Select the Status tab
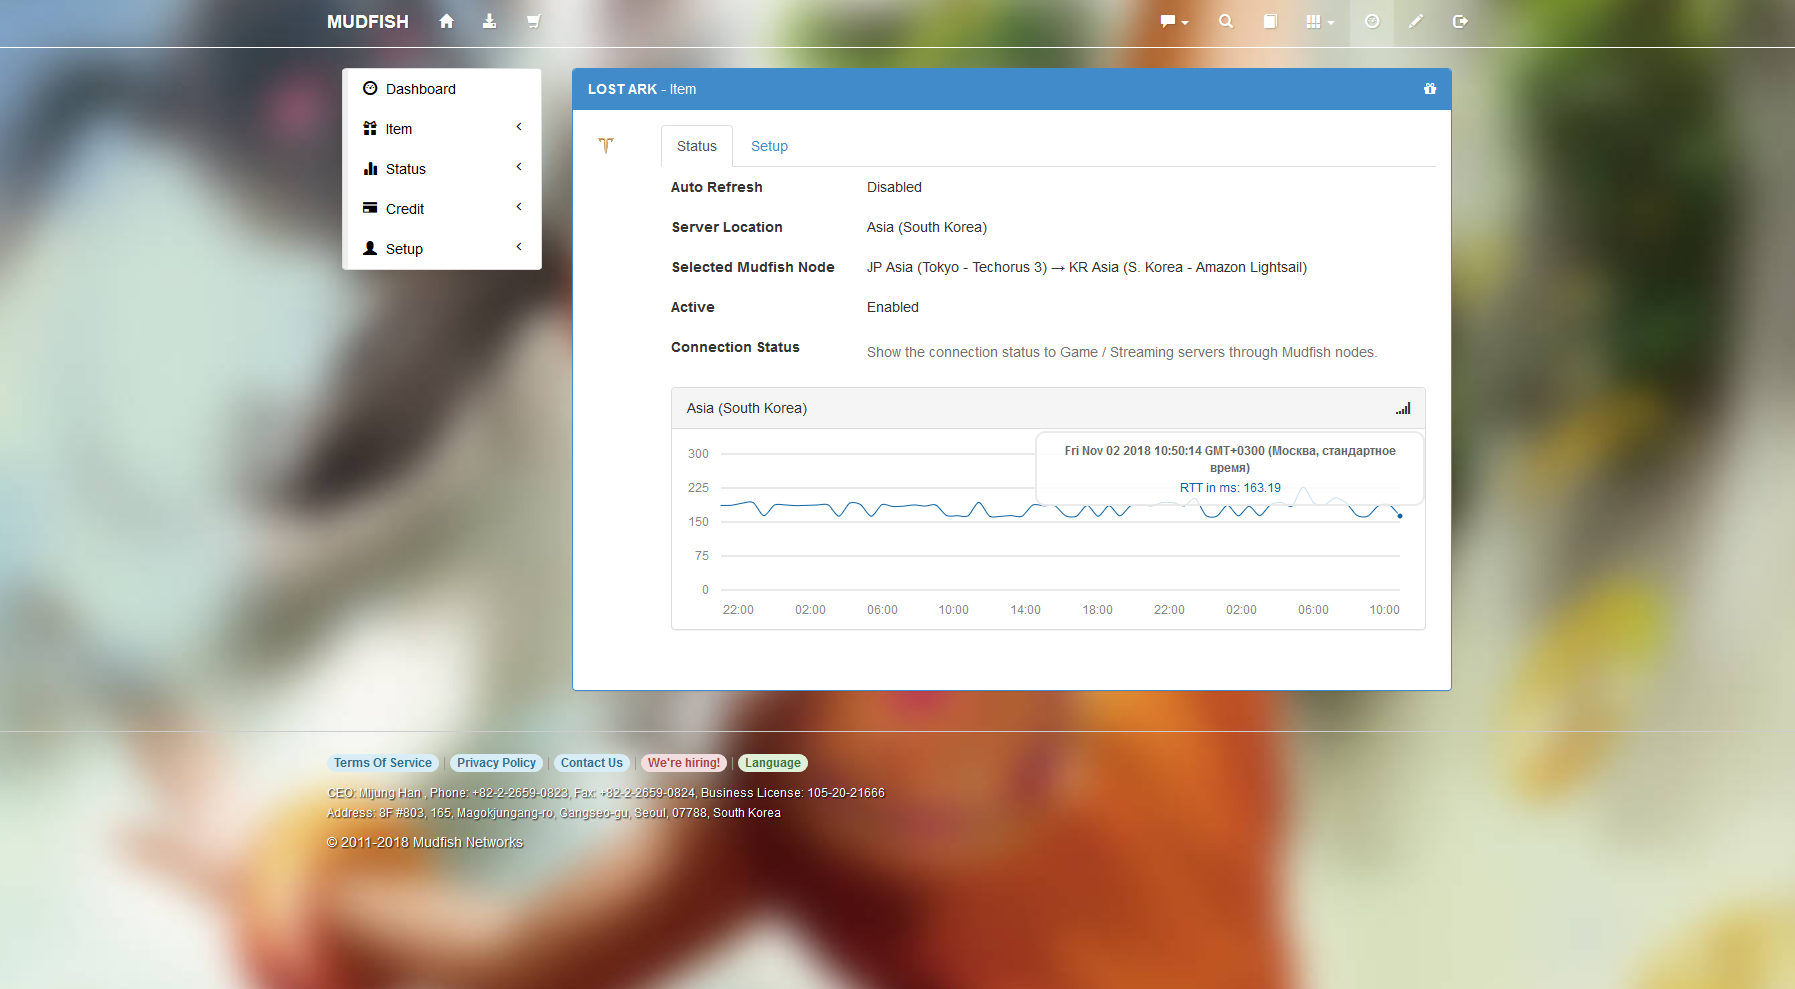Viewport: 1795px width, 989px height. pos(696,146)
